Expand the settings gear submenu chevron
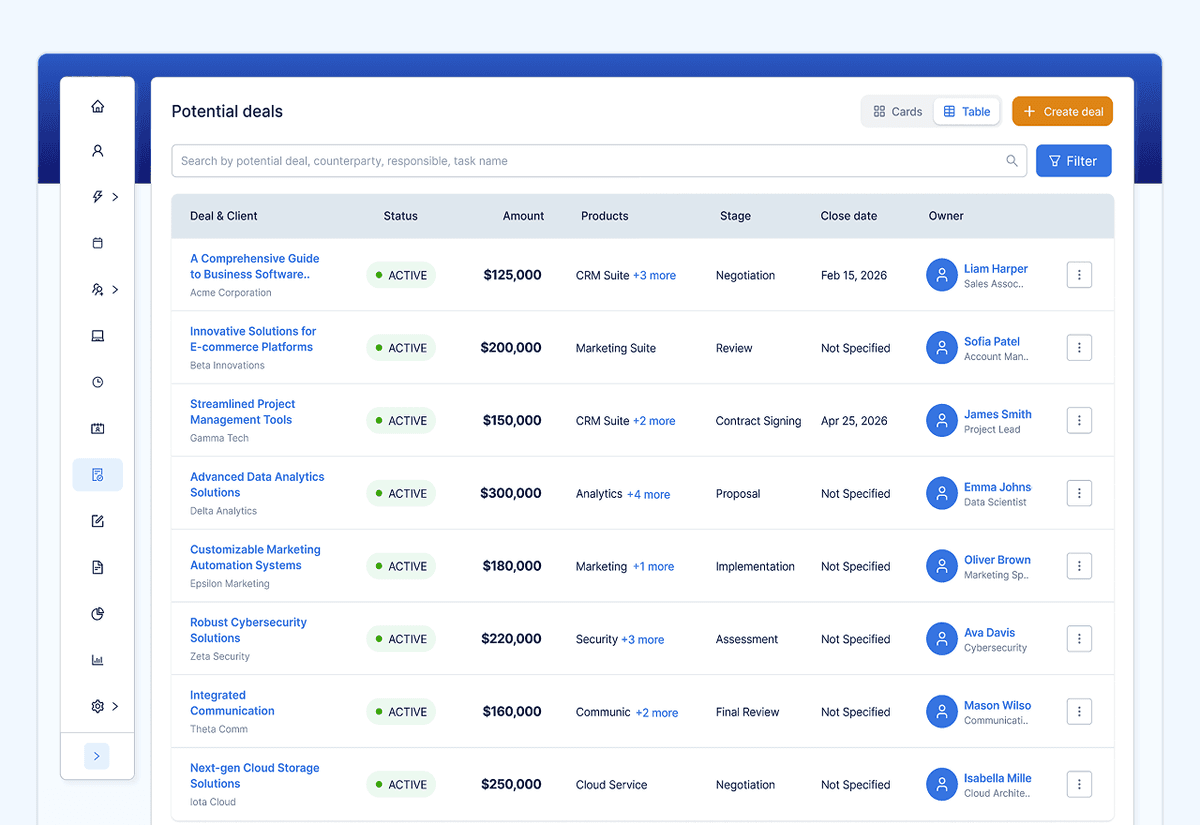Screen dimensions: 1200x825 [x=116, y=706]
